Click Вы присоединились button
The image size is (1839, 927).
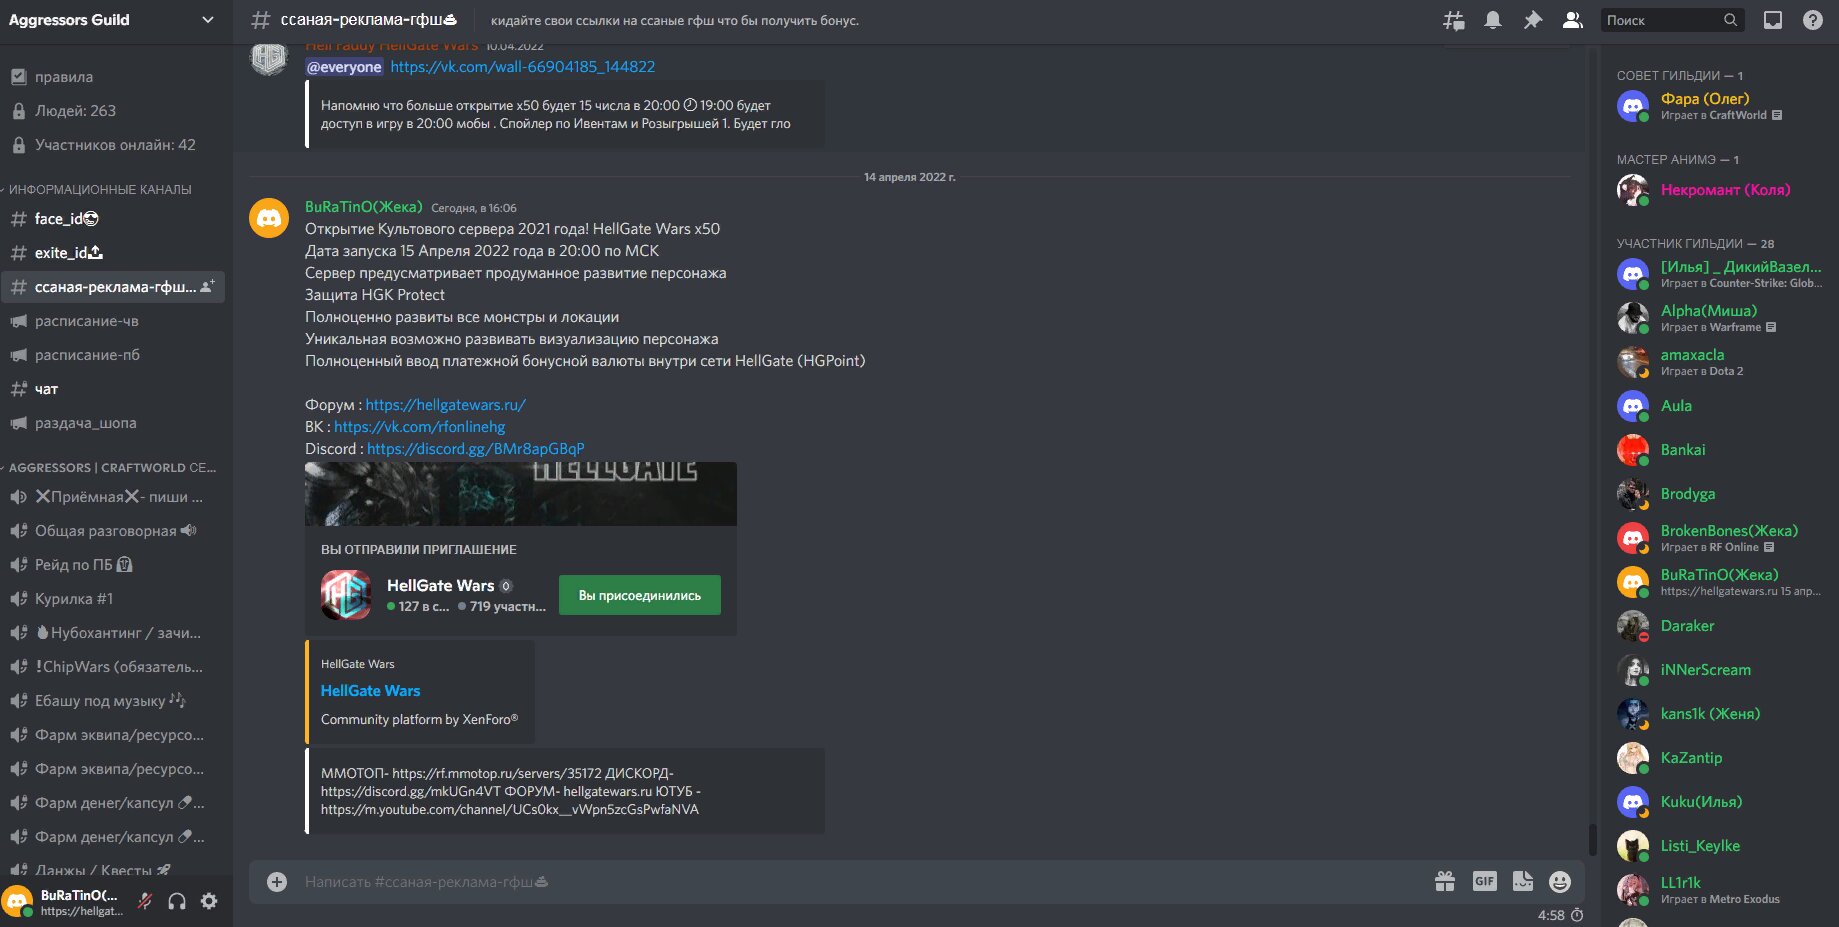(x=640, y=595)
